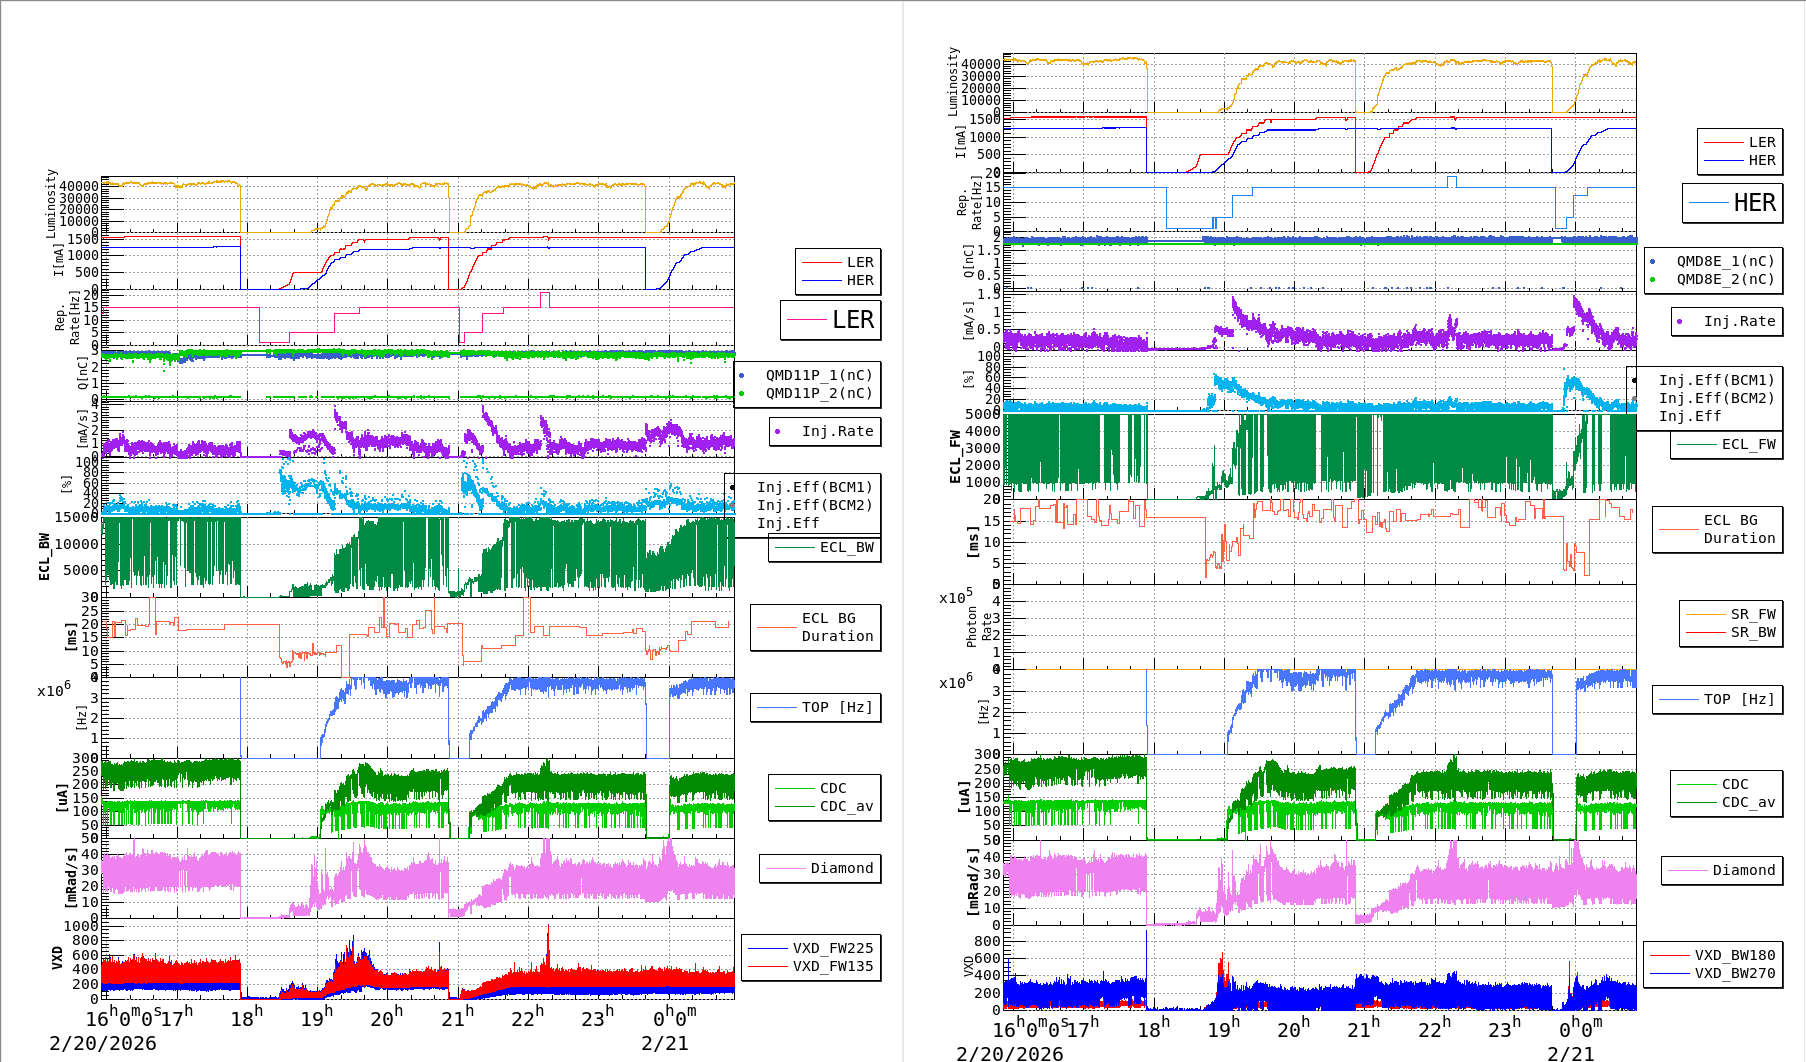The image size is (1806, 1062).
Task: Click the 2/21 date label in right panel
Action: pos(1570,1053)
